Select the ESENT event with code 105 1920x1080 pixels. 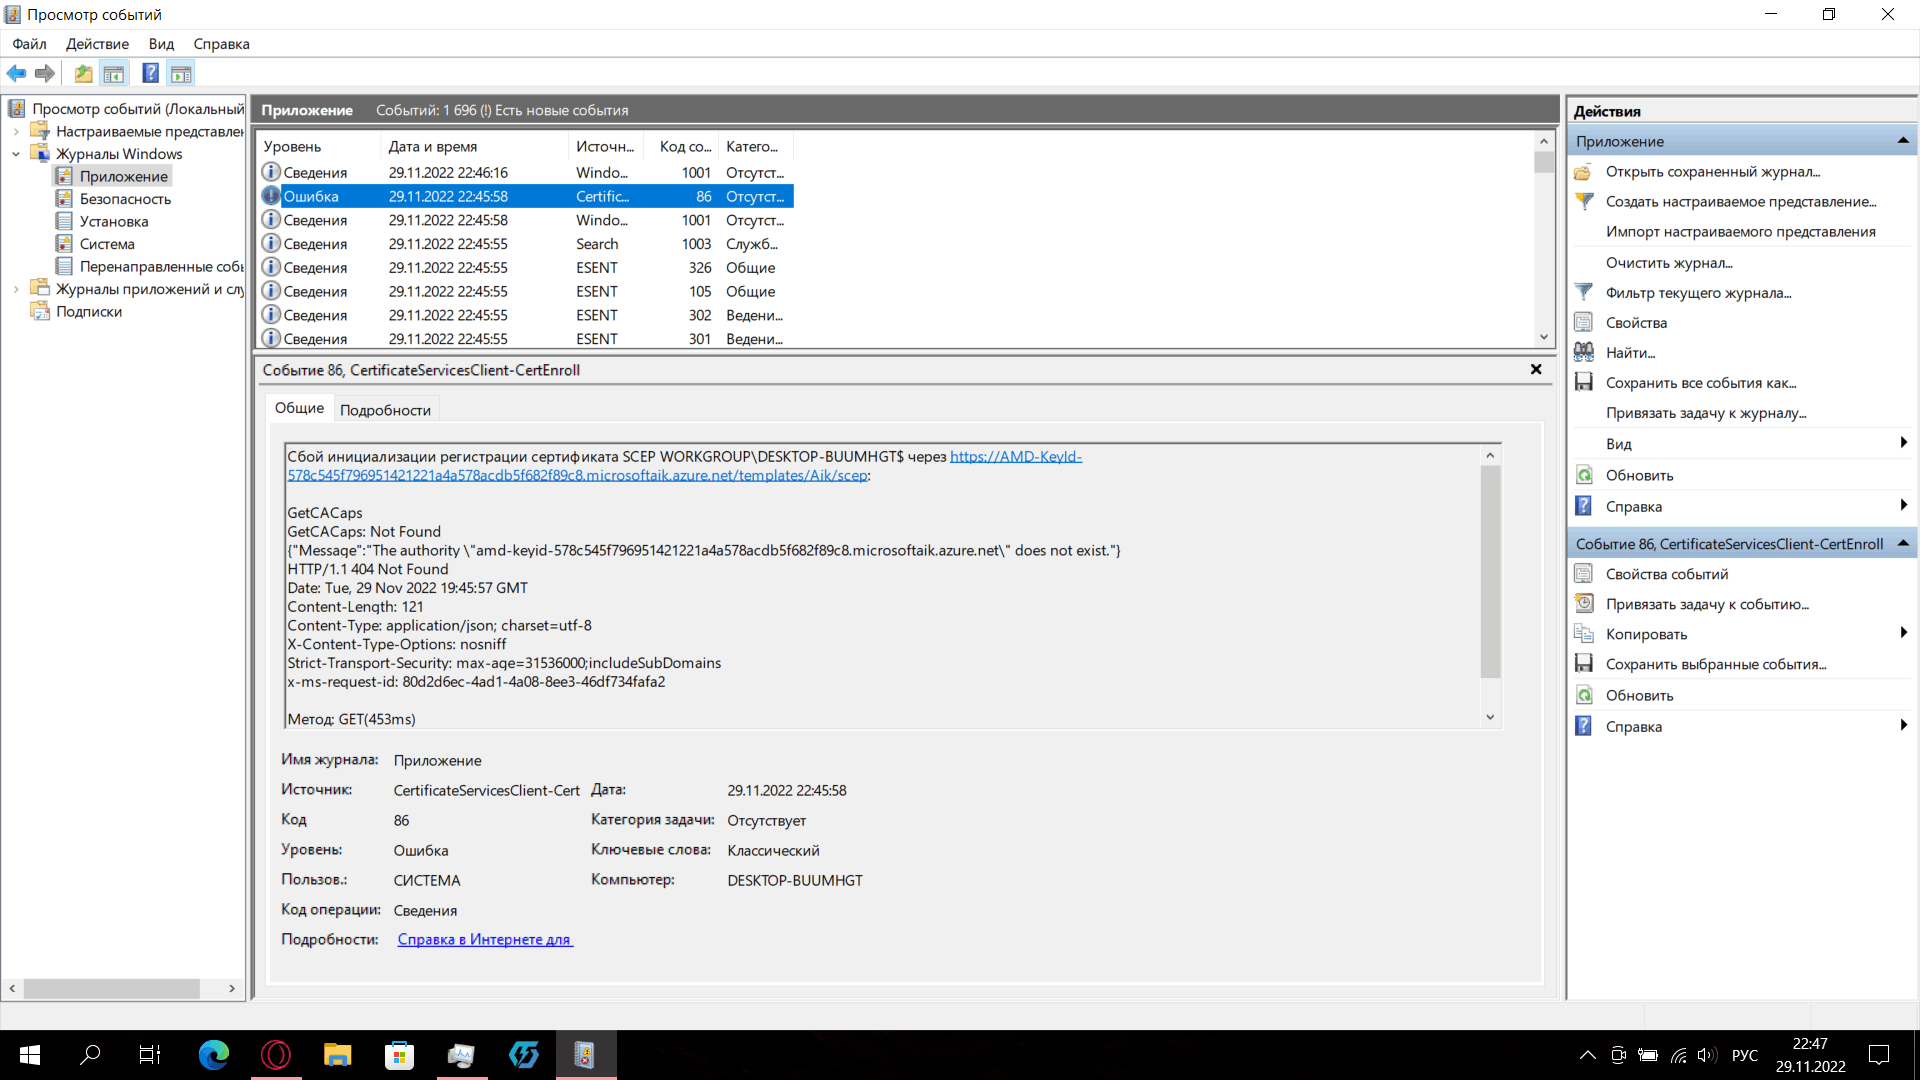coord(526,292)
